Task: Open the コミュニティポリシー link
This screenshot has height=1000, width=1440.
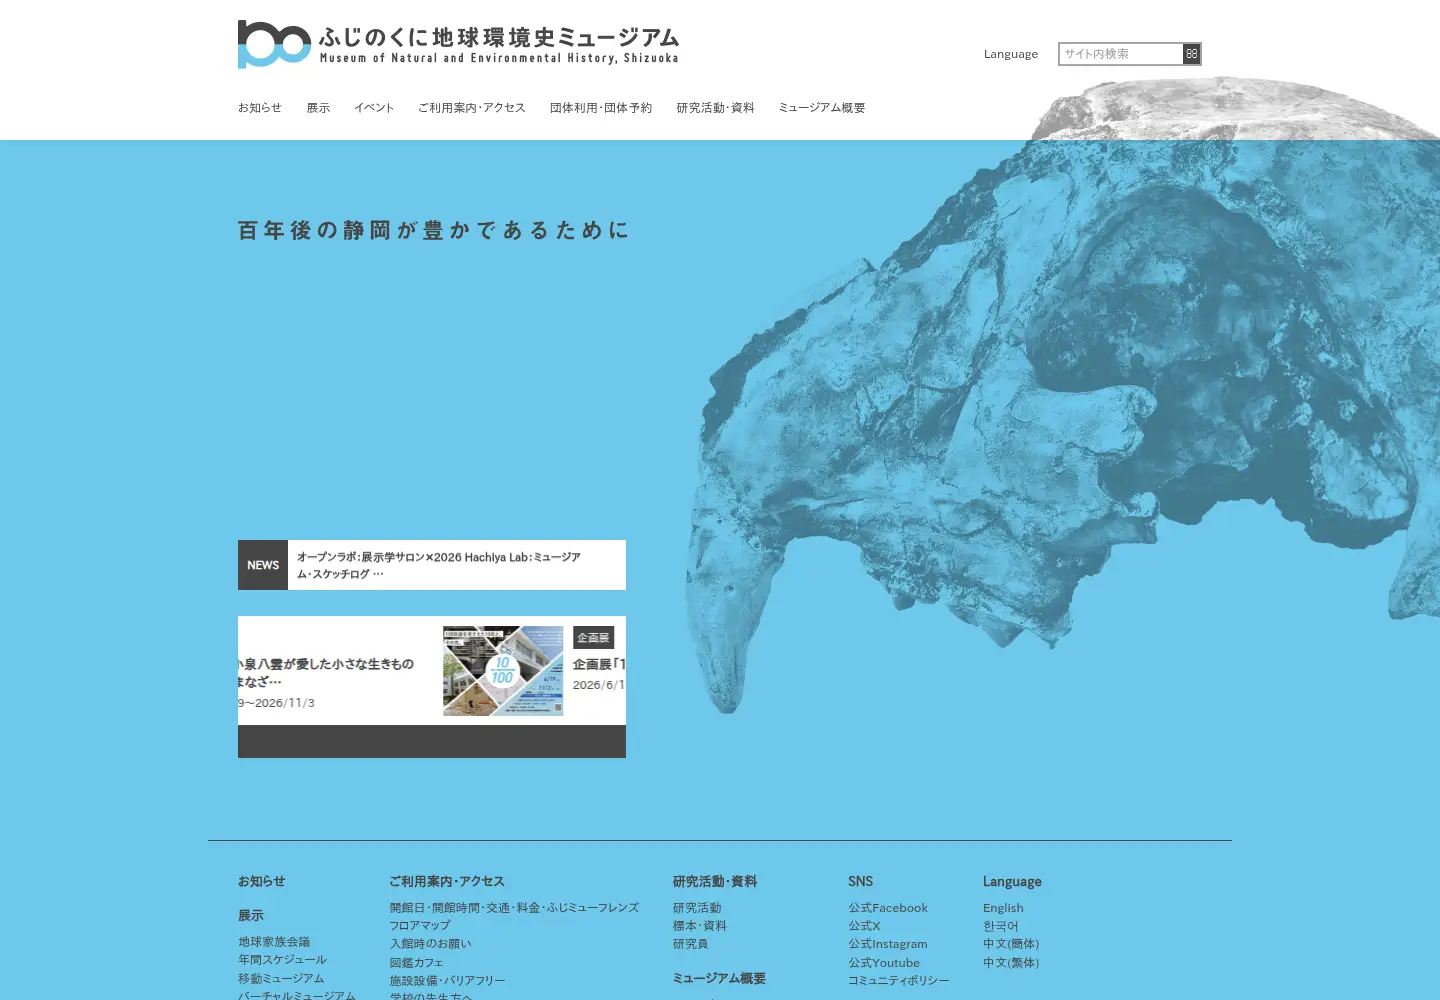Action: (x=899, y=980)
